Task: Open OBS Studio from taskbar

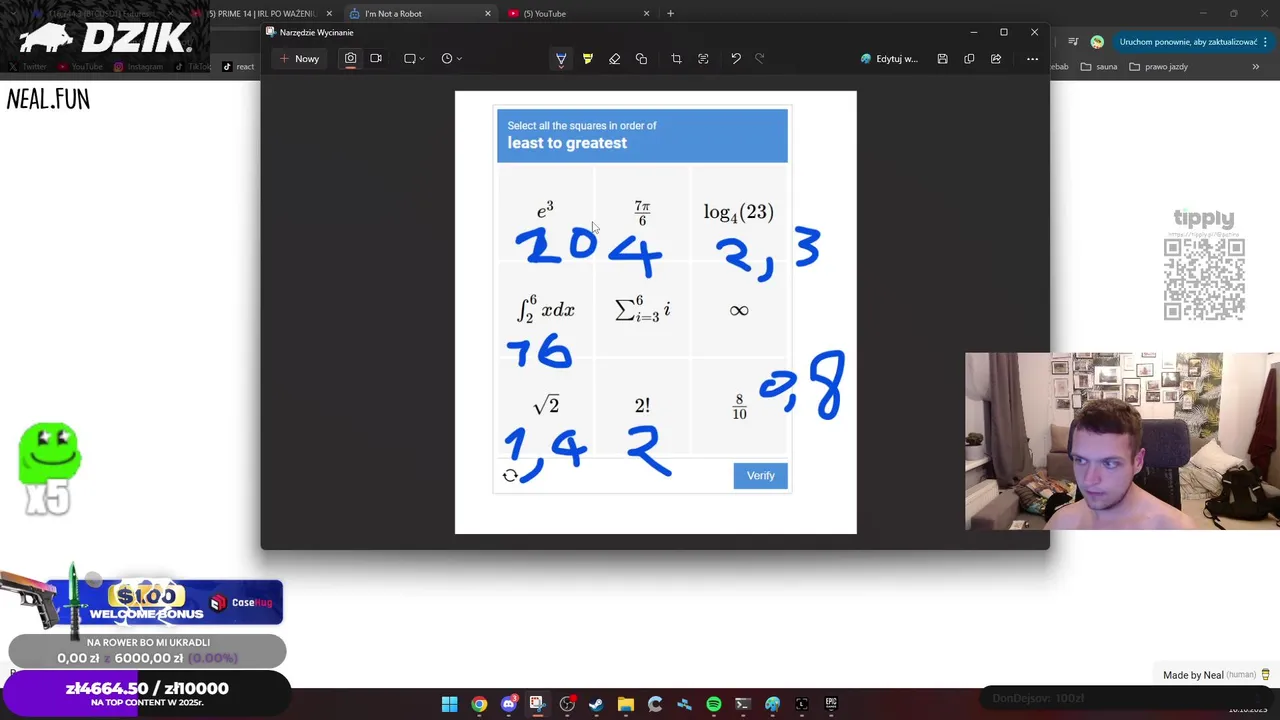Action: coord(567,704)
